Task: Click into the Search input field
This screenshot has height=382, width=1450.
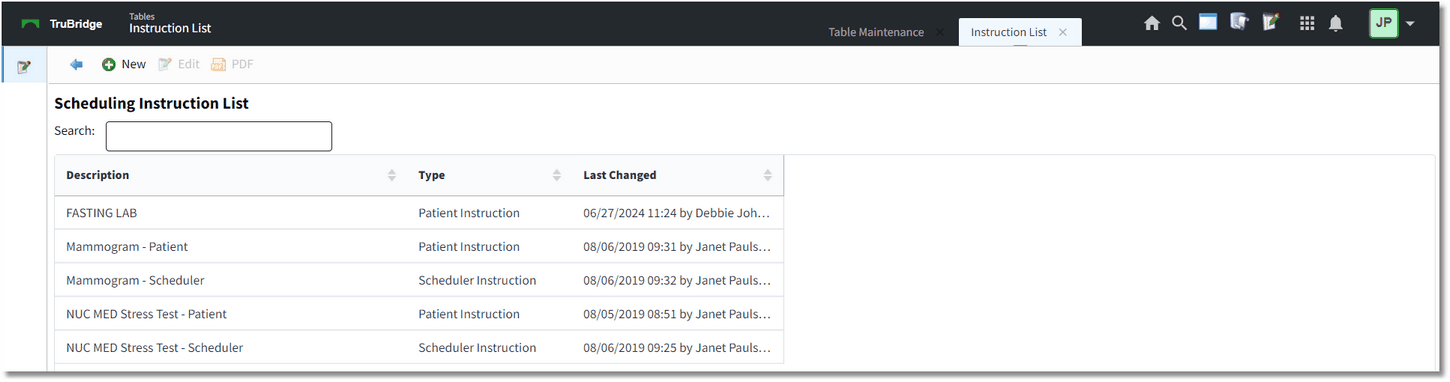Action: pyautogui.click(x=219, y=136)
